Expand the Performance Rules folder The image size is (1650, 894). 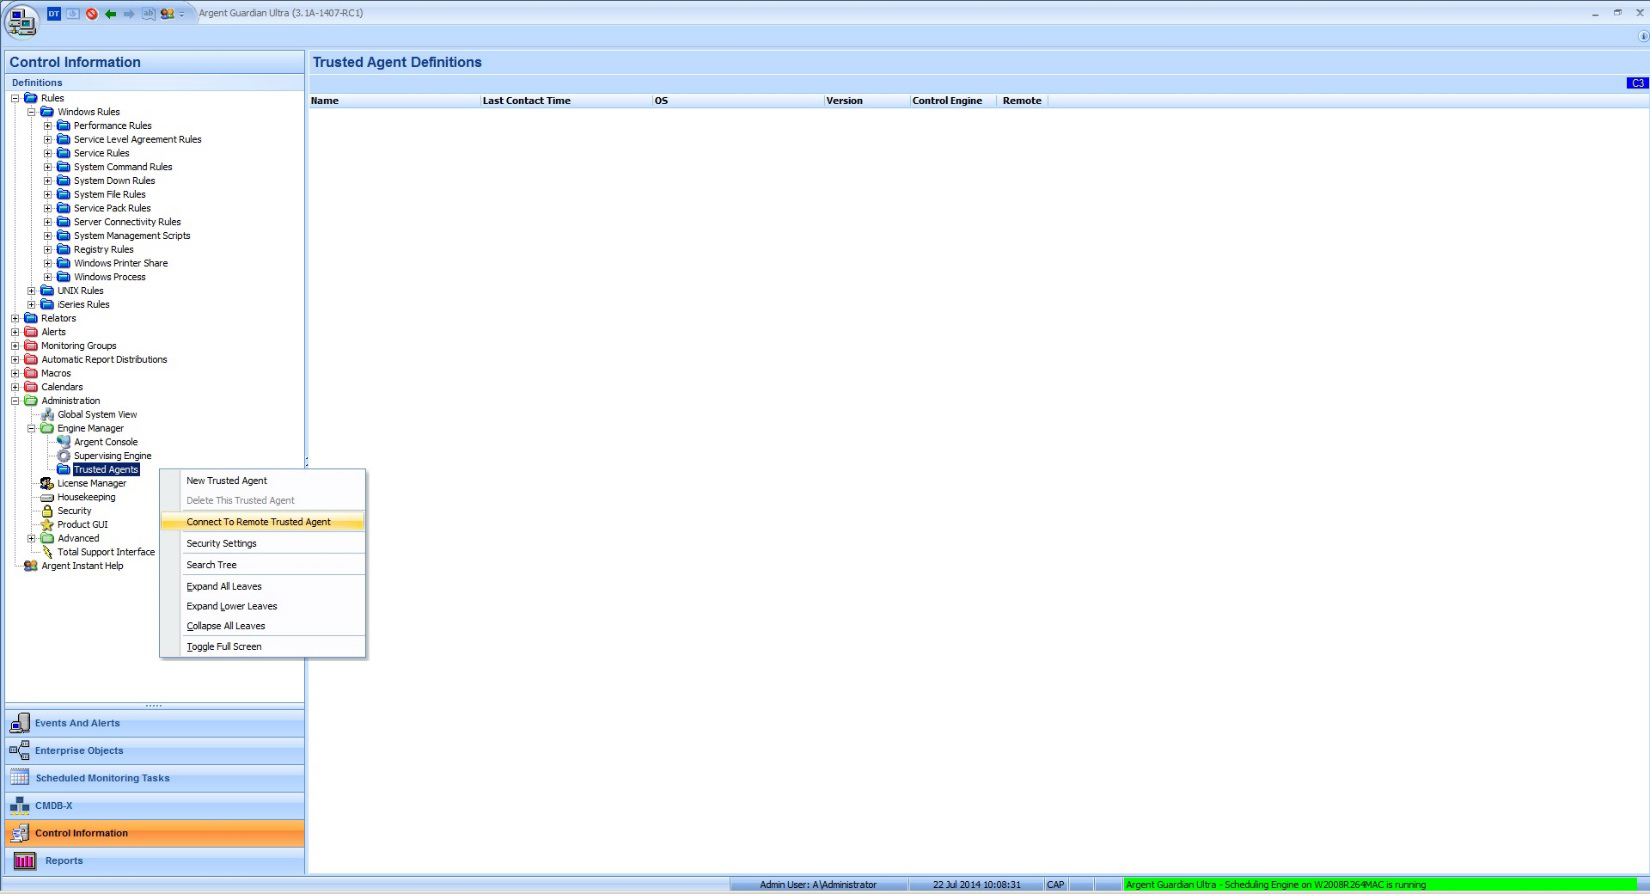click(x=47, y=126)
